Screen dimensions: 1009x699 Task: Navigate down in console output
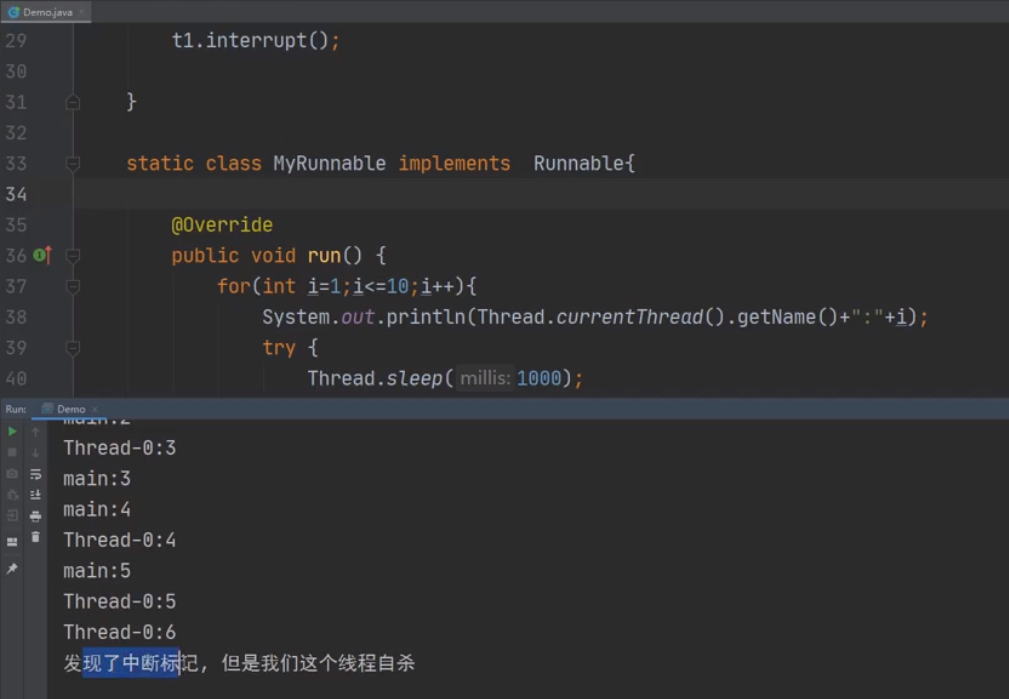point(36,452)
